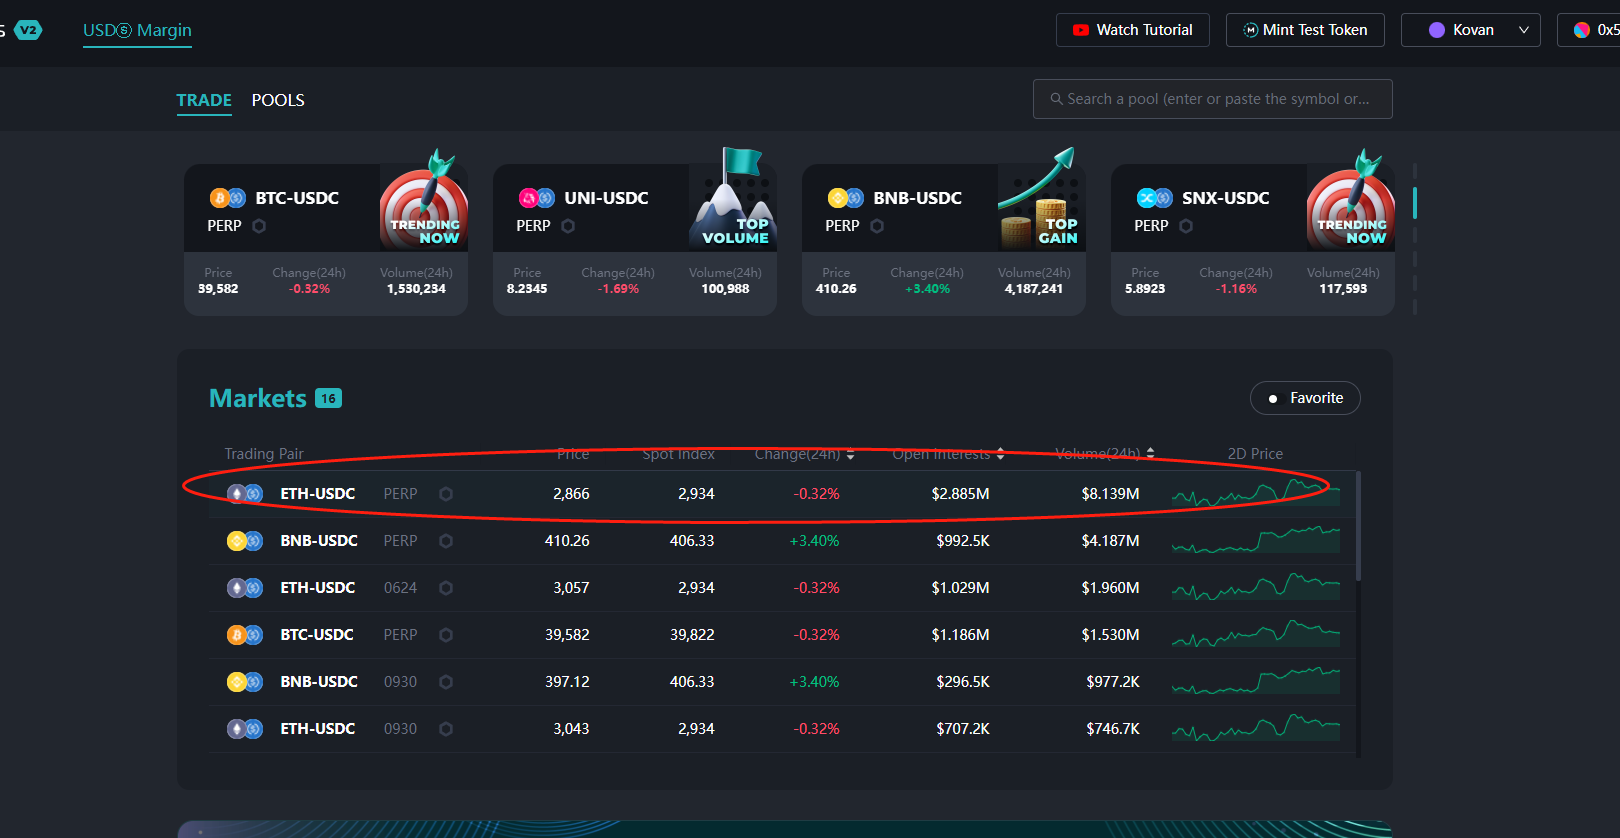Image resolution: width=1620 pixels, height=838 pixels.
Task: Switch to the POOLS tab
Action: click(278, 100)
